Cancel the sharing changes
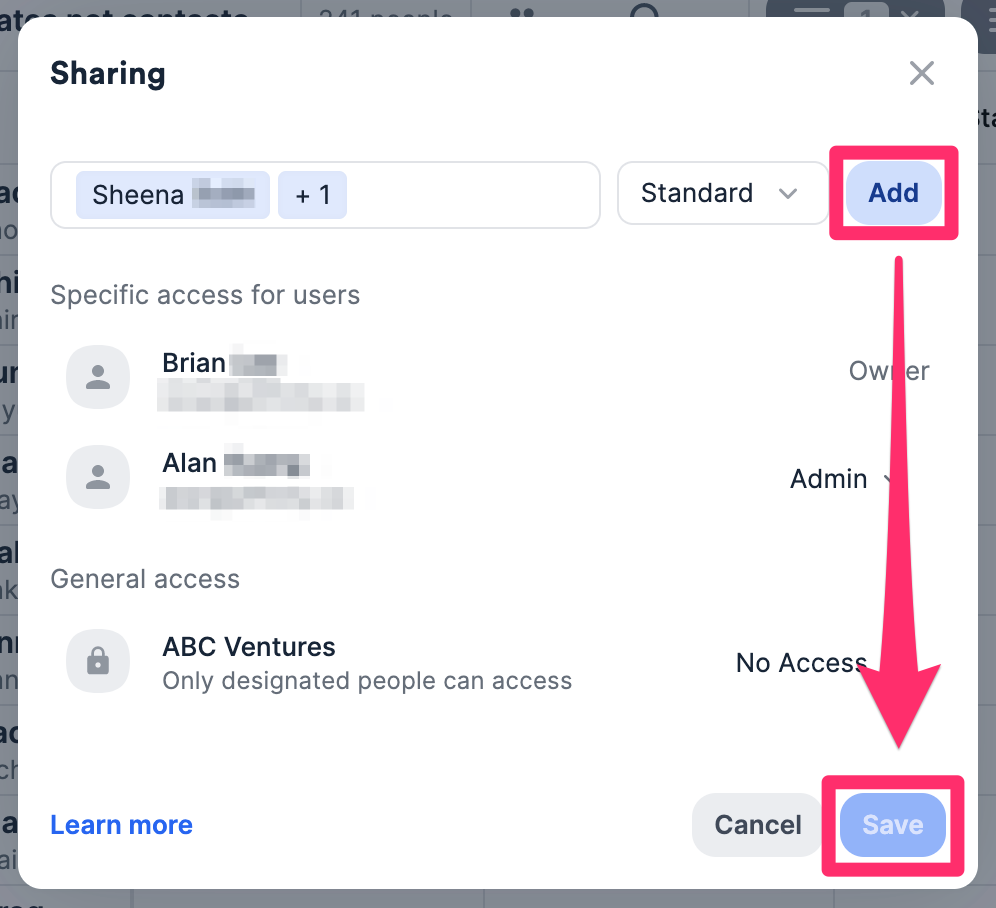 click(757, 825)
